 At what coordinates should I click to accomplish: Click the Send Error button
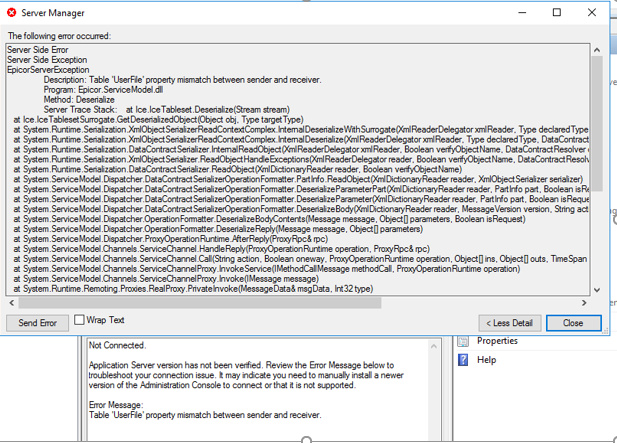pyautogui.click(x=37, y=323)
